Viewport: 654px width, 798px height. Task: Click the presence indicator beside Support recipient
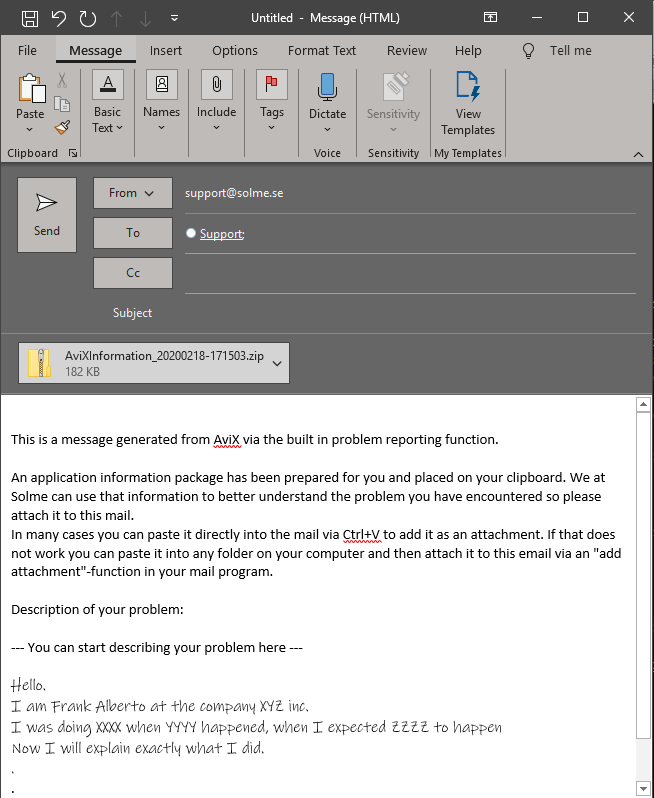click(191, 234)
